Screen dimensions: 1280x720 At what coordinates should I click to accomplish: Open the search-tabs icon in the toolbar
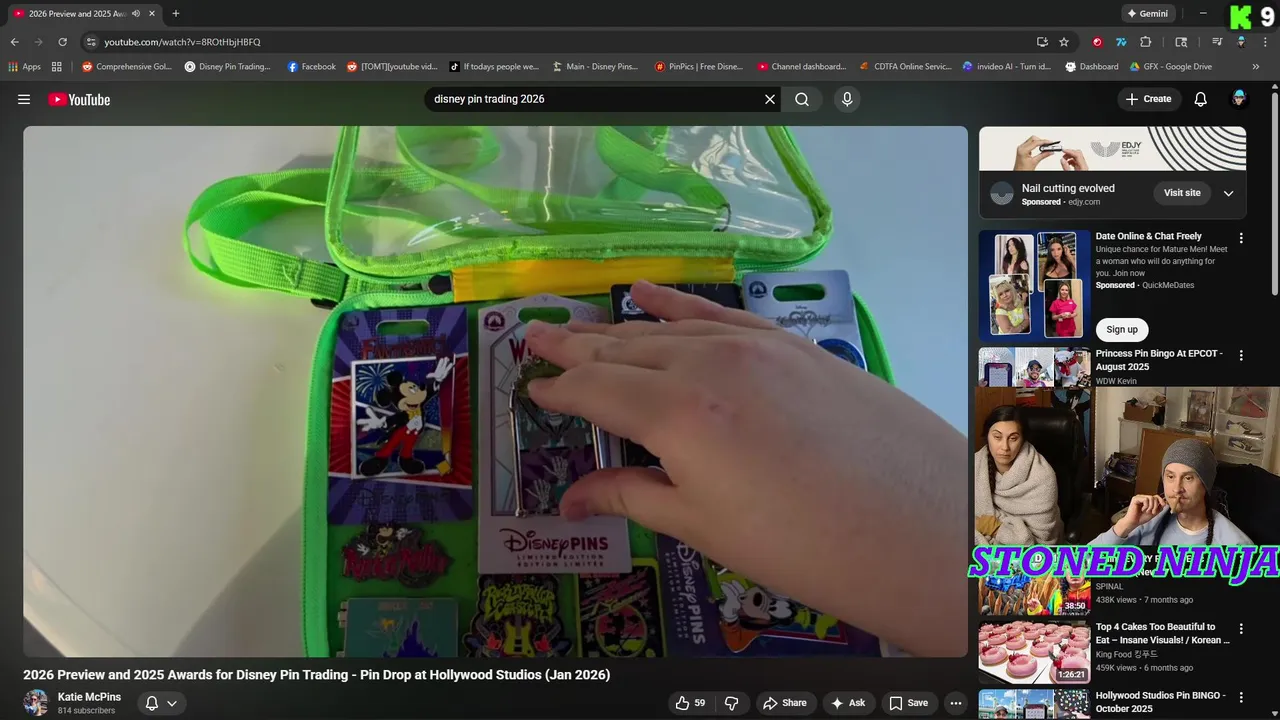1181,42
